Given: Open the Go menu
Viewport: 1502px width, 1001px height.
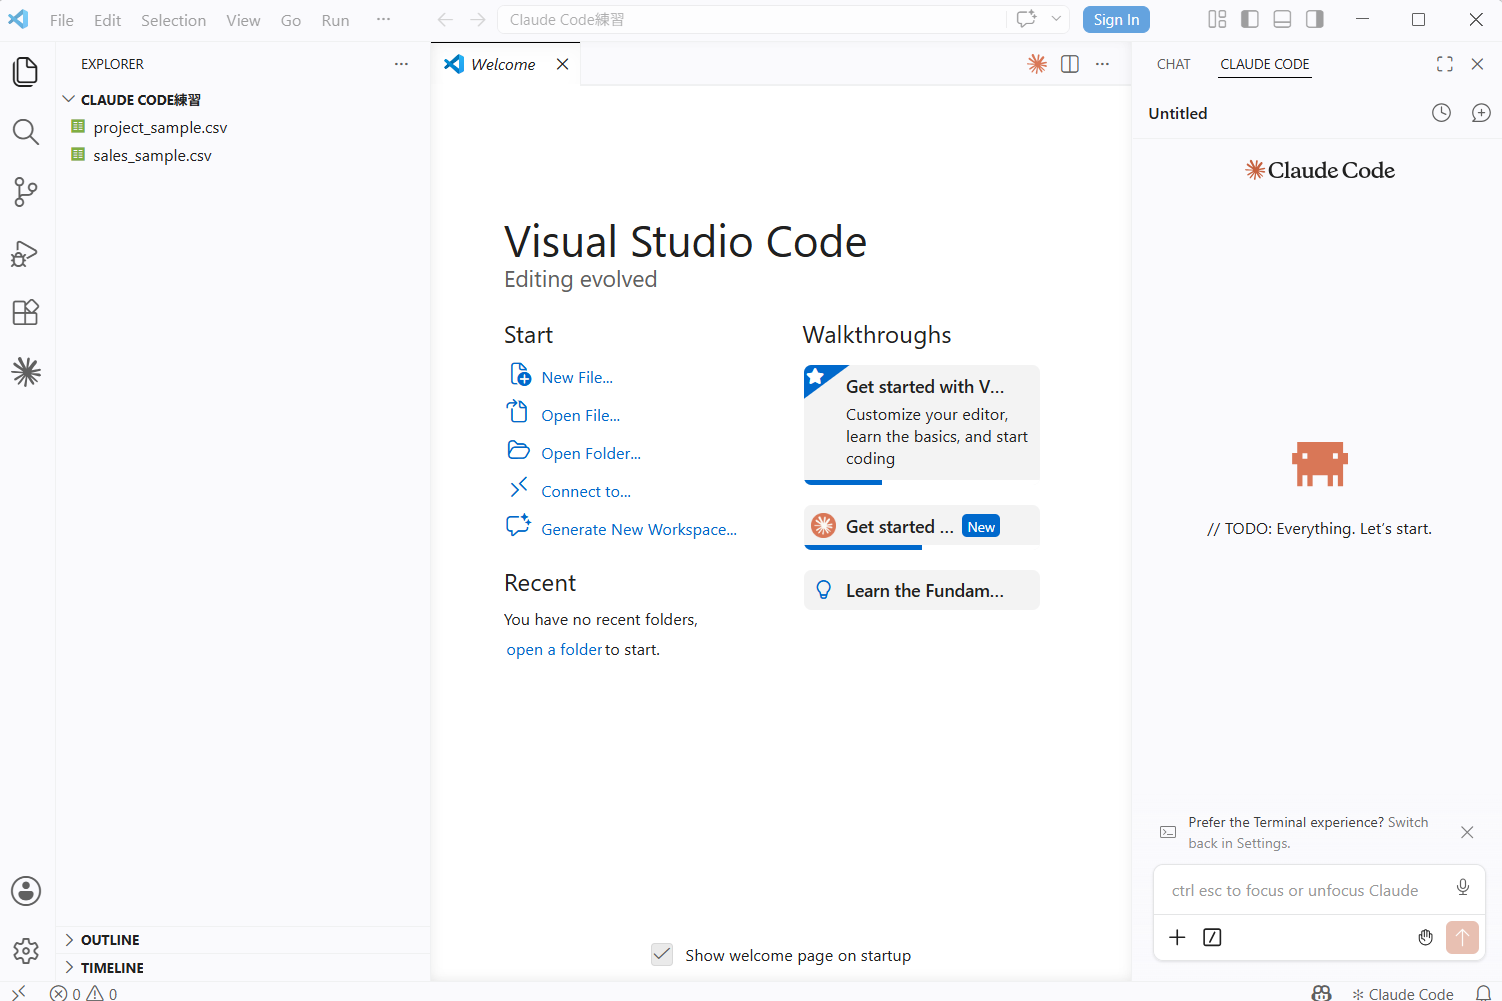Looking at the screenshot, I should click(x=291, y=20).
